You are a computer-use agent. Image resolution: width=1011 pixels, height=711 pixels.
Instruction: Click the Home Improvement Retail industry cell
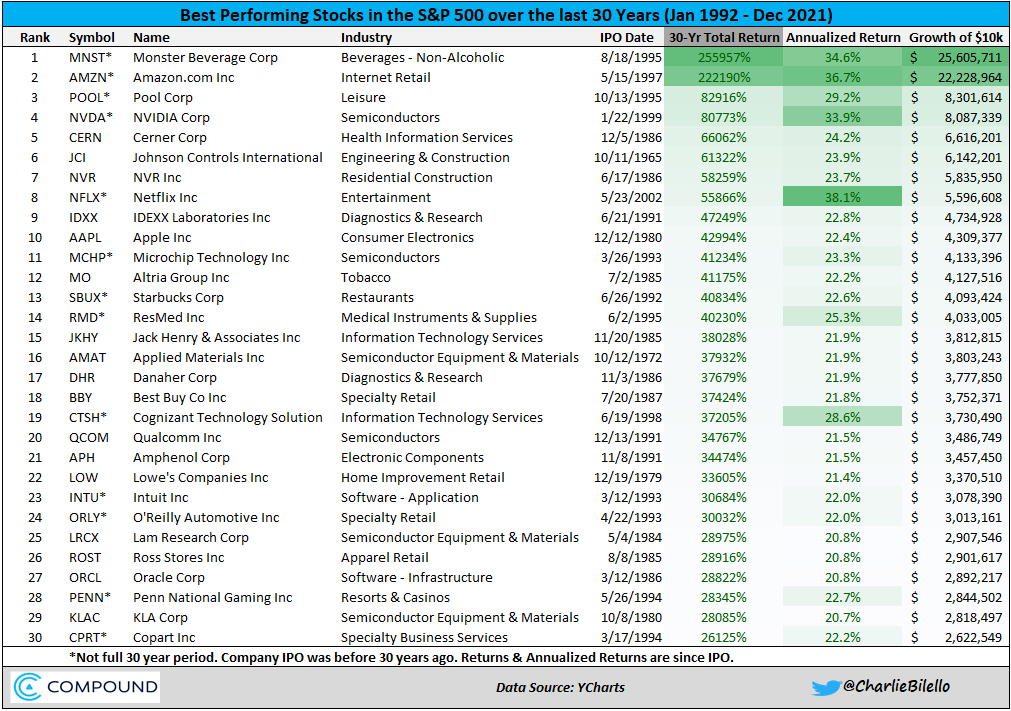click(x=423, y=477)
